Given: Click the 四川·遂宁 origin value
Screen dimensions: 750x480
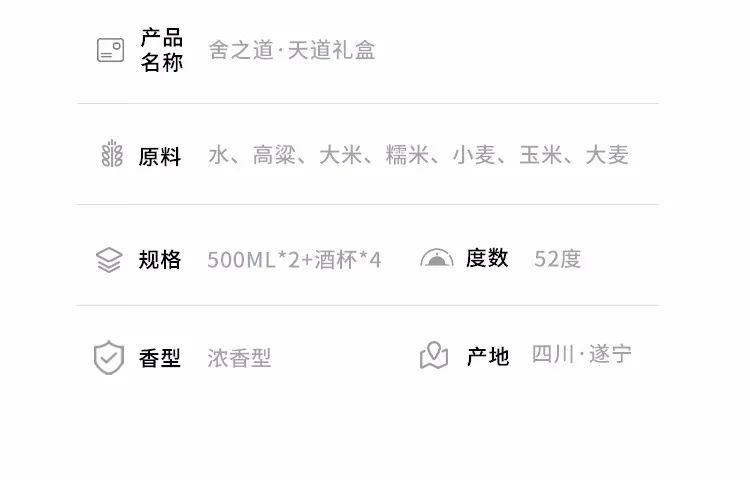Looking at the screenshot, I should pyautogui.click(x=582, y=354).
